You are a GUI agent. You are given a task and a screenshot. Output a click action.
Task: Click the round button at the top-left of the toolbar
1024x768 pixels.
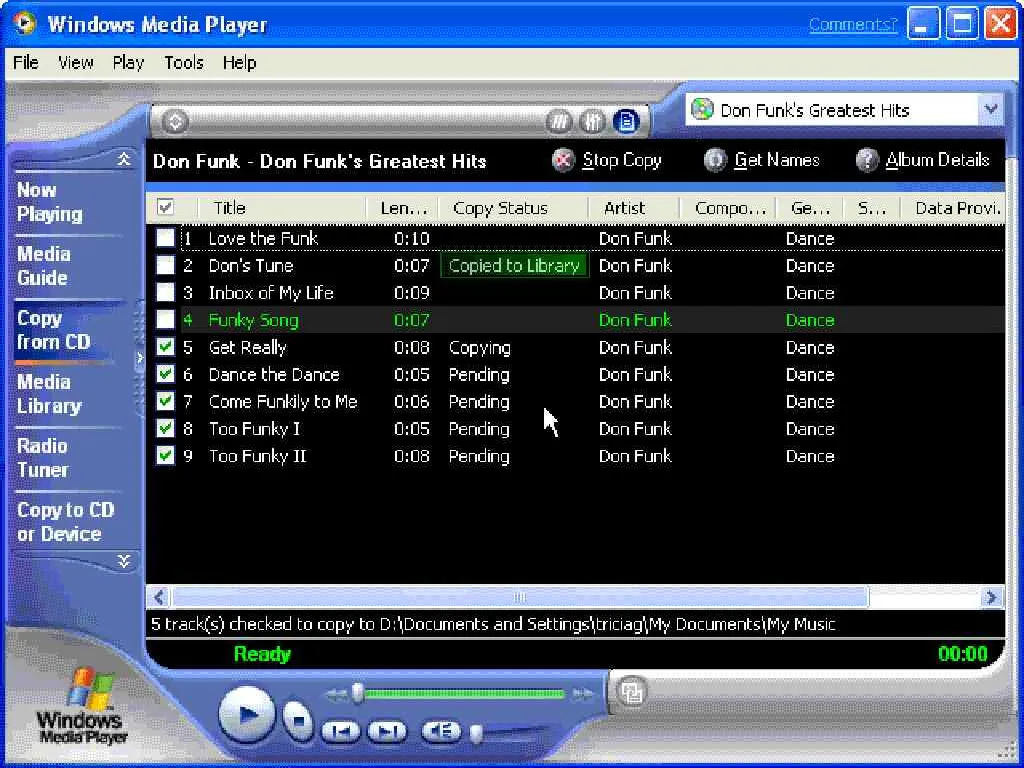click(174, 121)
